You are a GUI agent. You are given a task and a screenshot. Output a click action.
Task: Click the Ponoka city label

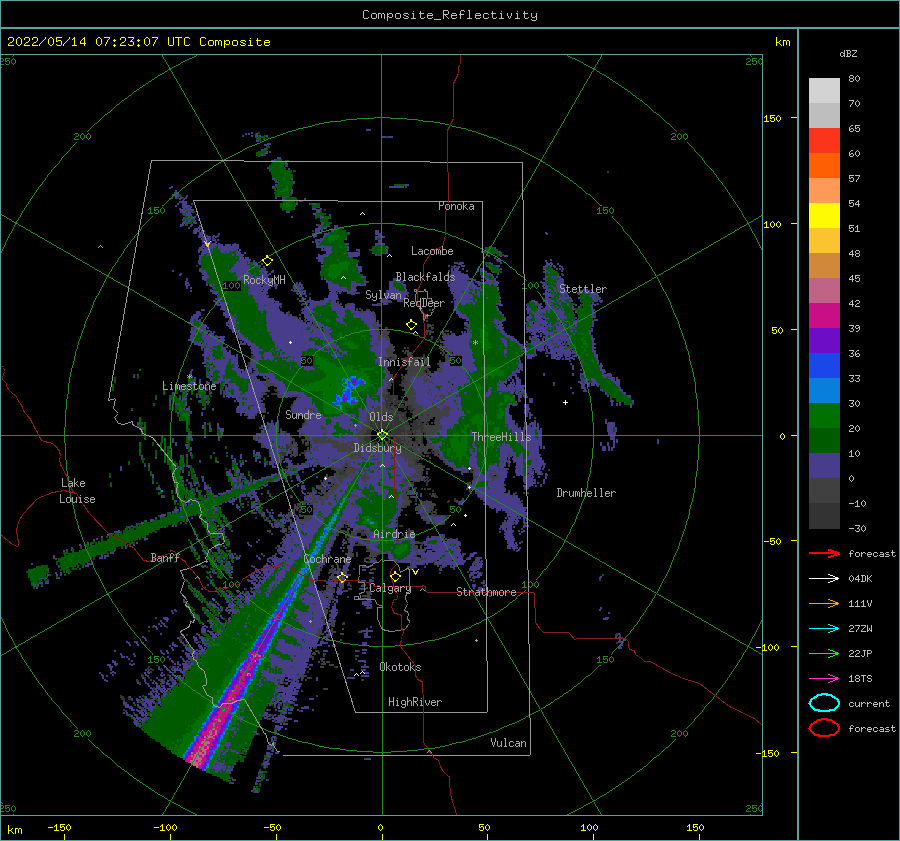click(456, 206)
